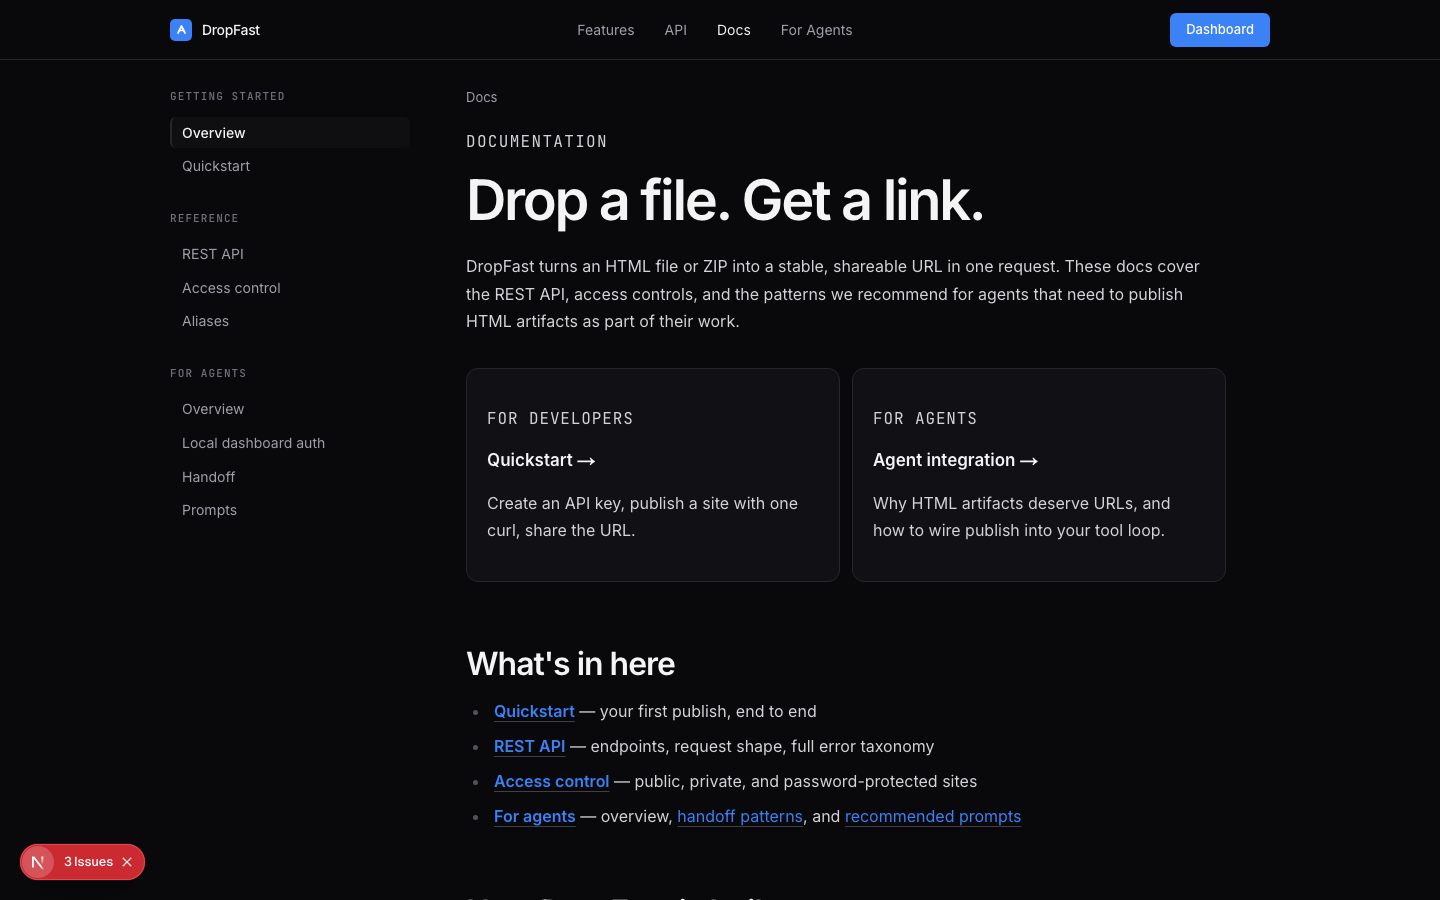This screenshot has height=900, width=1440.
Task: Click the FOR AGENTS sidebar section label
Action: [x=208, y=373]
